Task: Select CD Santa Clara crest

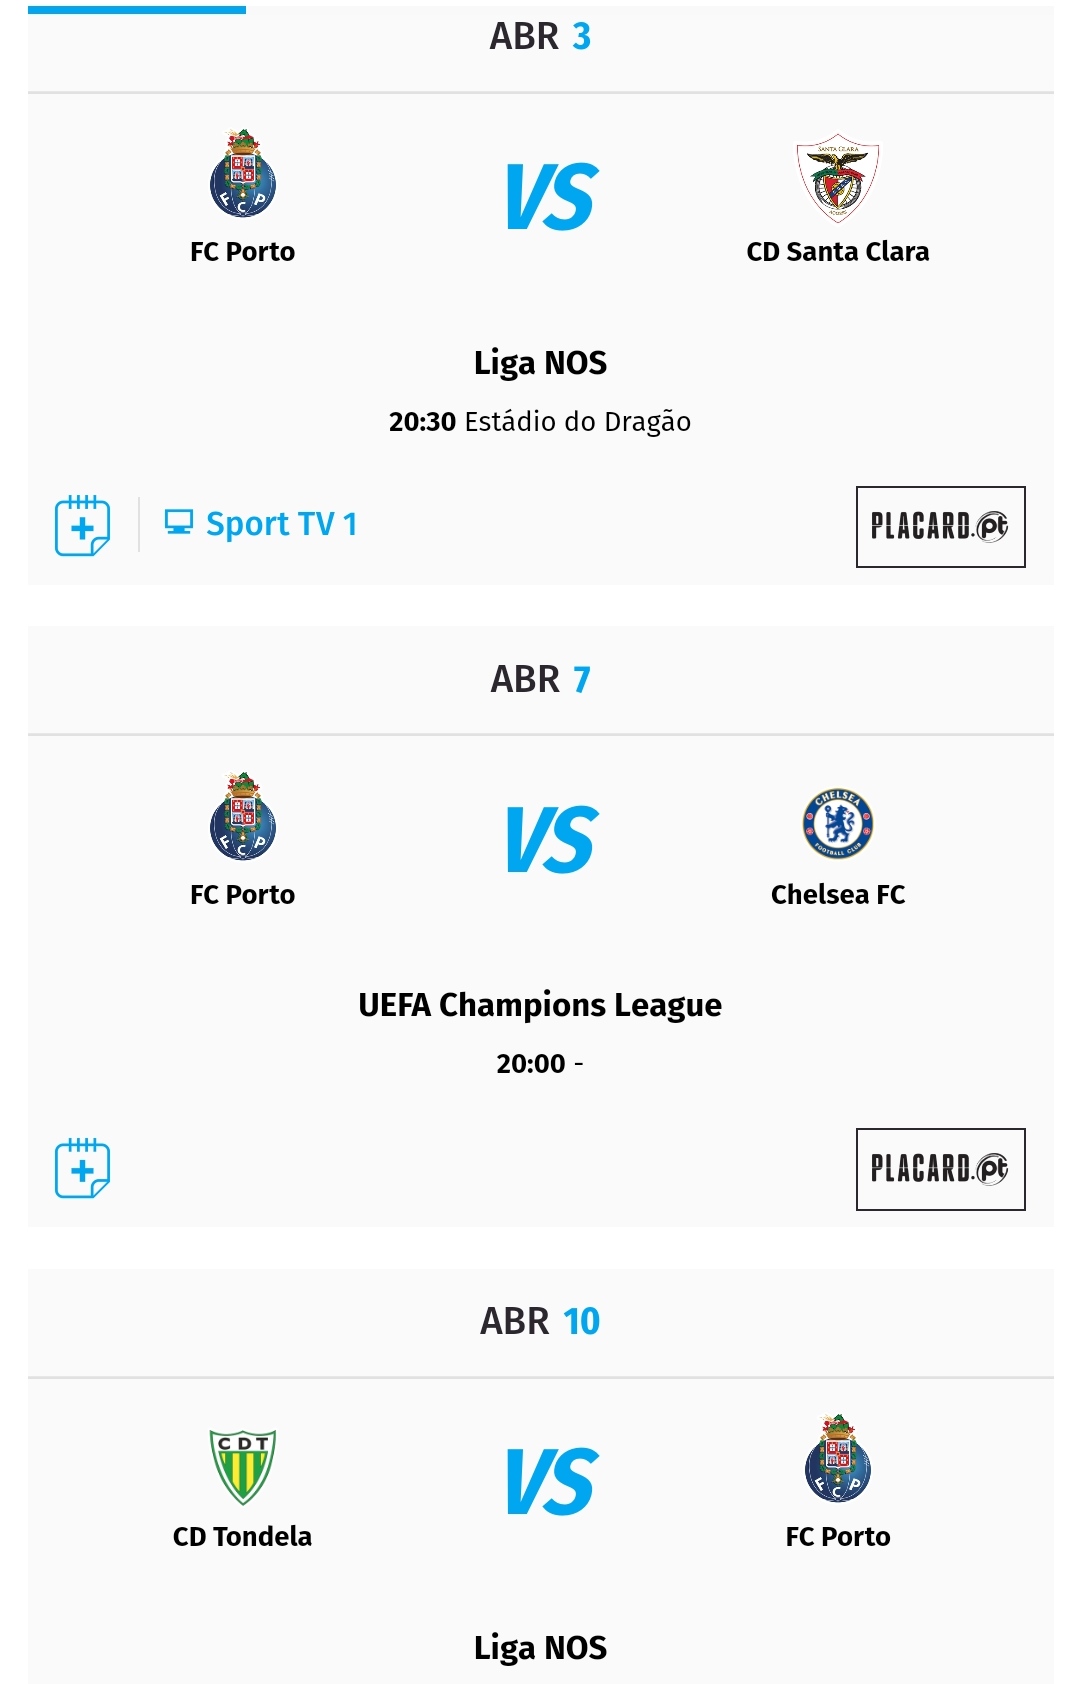Action: (837, 178)
